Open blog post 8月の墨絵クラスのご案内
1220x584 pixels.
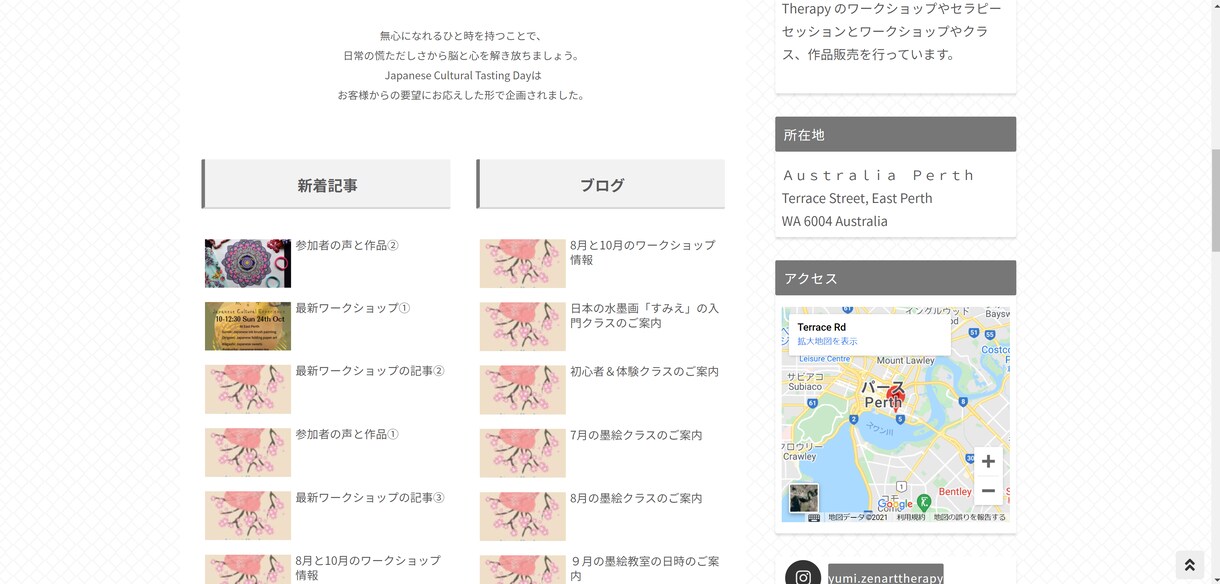[636, 498]
